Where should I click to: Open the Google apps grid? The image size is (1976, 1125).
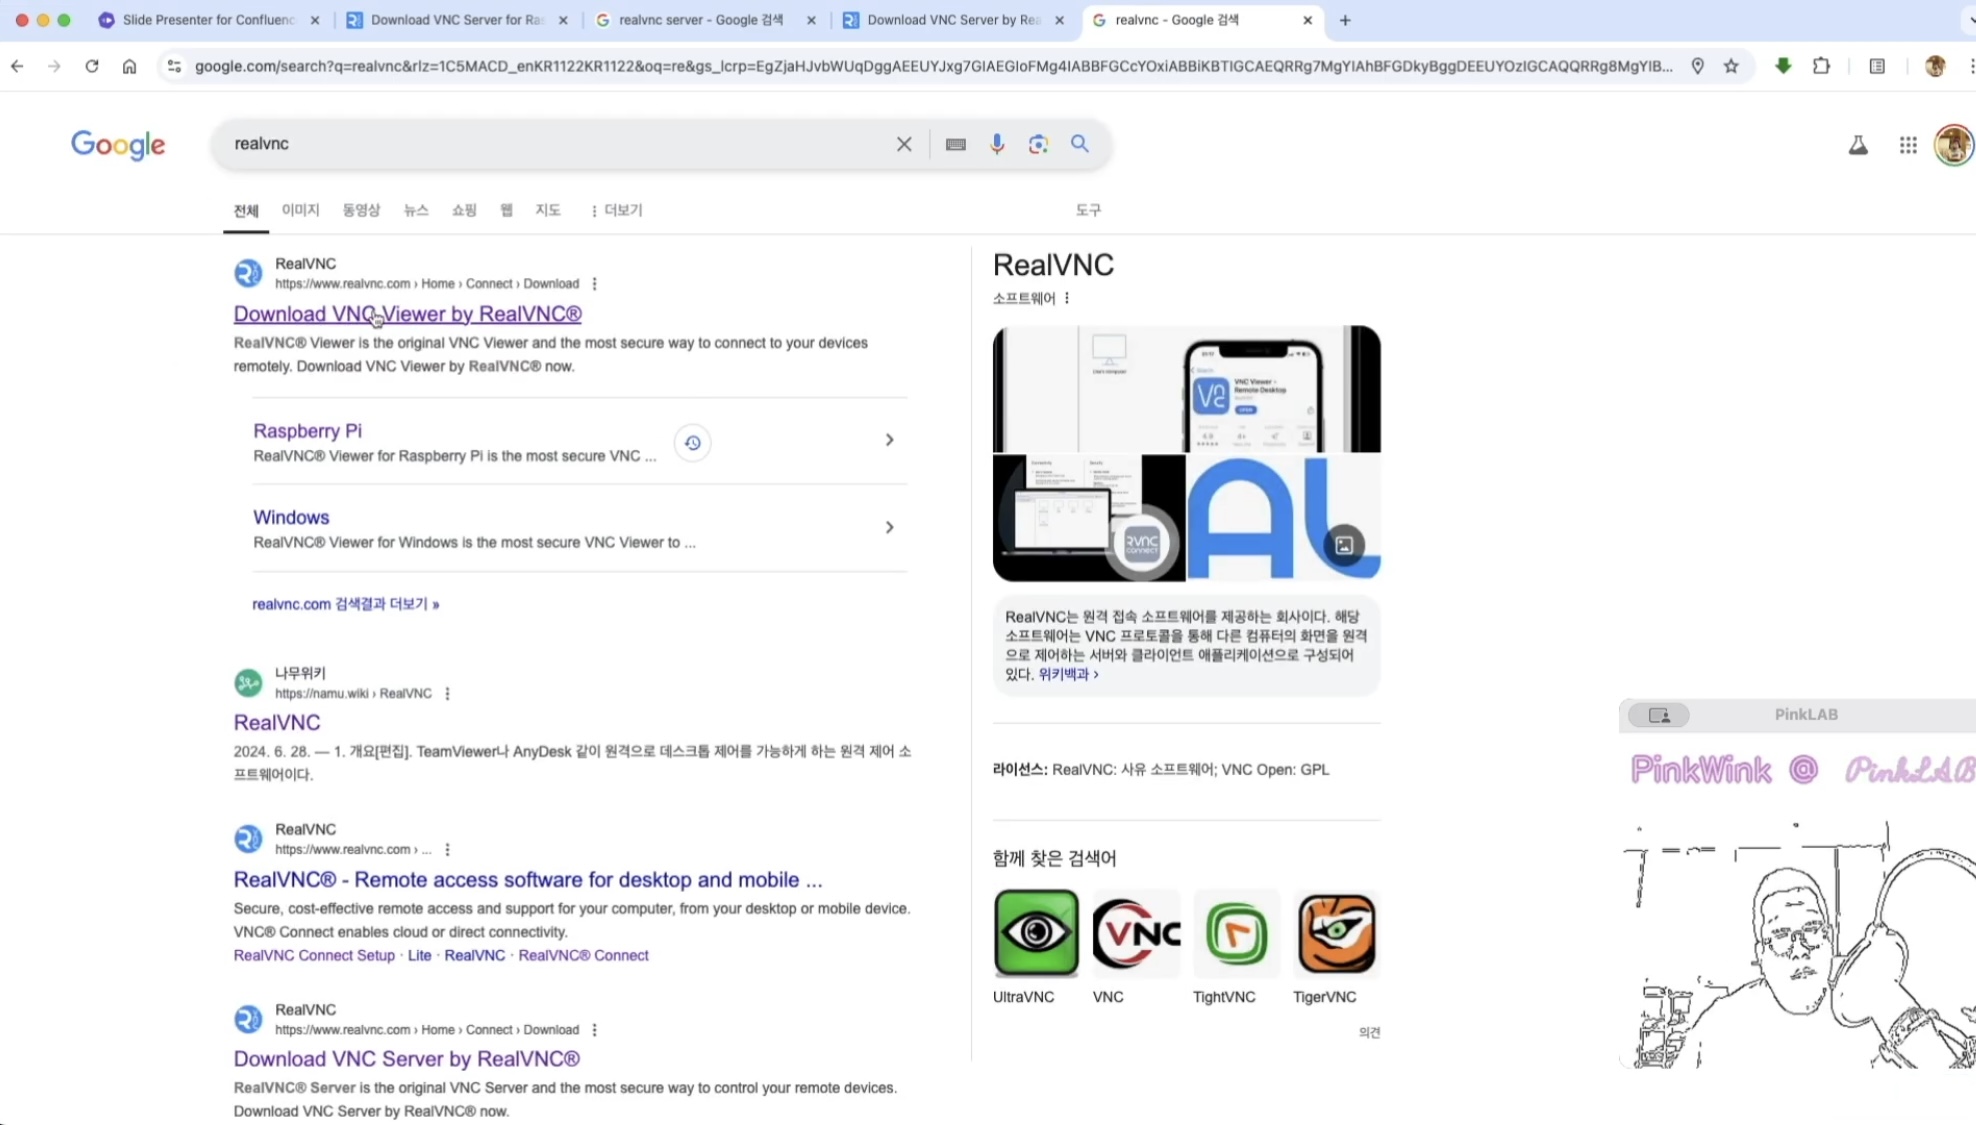tap(1908, 145)
